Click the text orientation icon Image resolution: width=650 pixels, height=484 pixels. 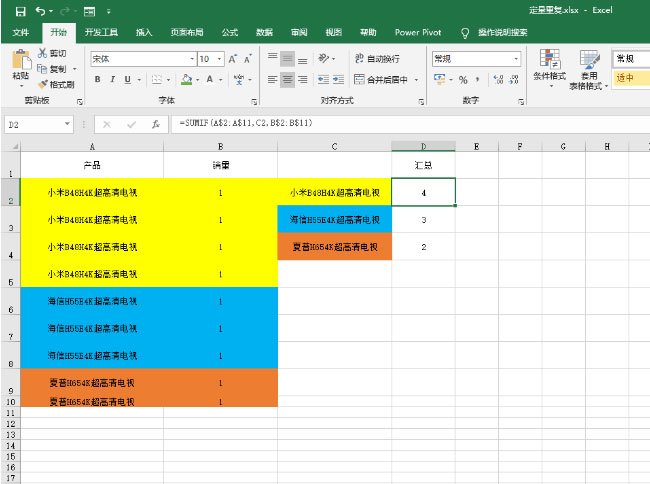pyautogui.click(x=324, y=58)
